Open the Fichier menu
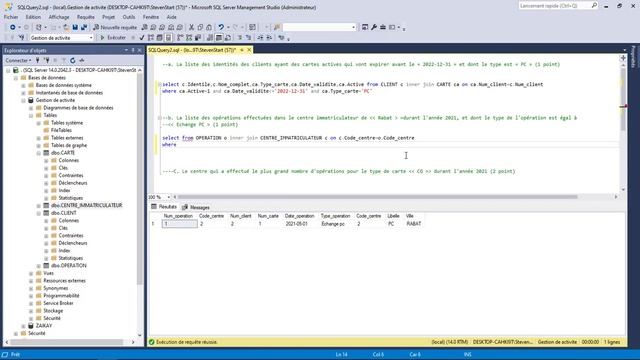The height and width of the screenshot is (360, 640). 11,17
